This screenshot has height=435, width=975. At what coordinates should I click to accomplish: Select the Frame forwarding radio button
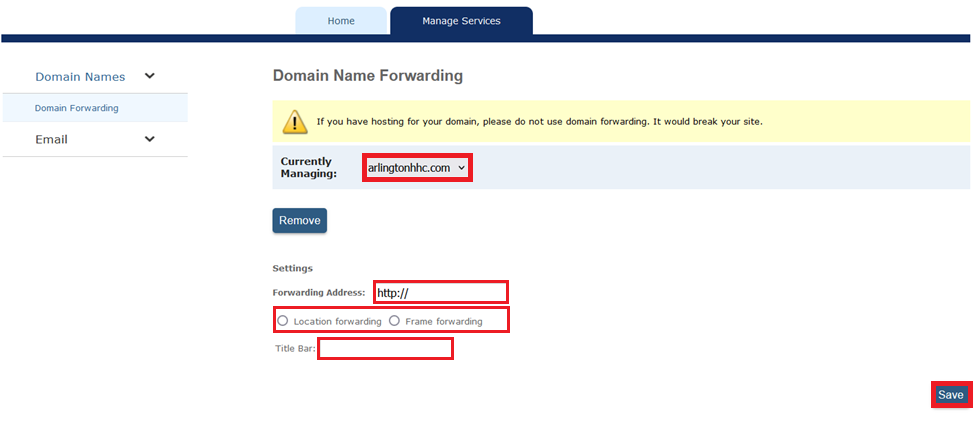pyautogui.click(x=395, y=321)
